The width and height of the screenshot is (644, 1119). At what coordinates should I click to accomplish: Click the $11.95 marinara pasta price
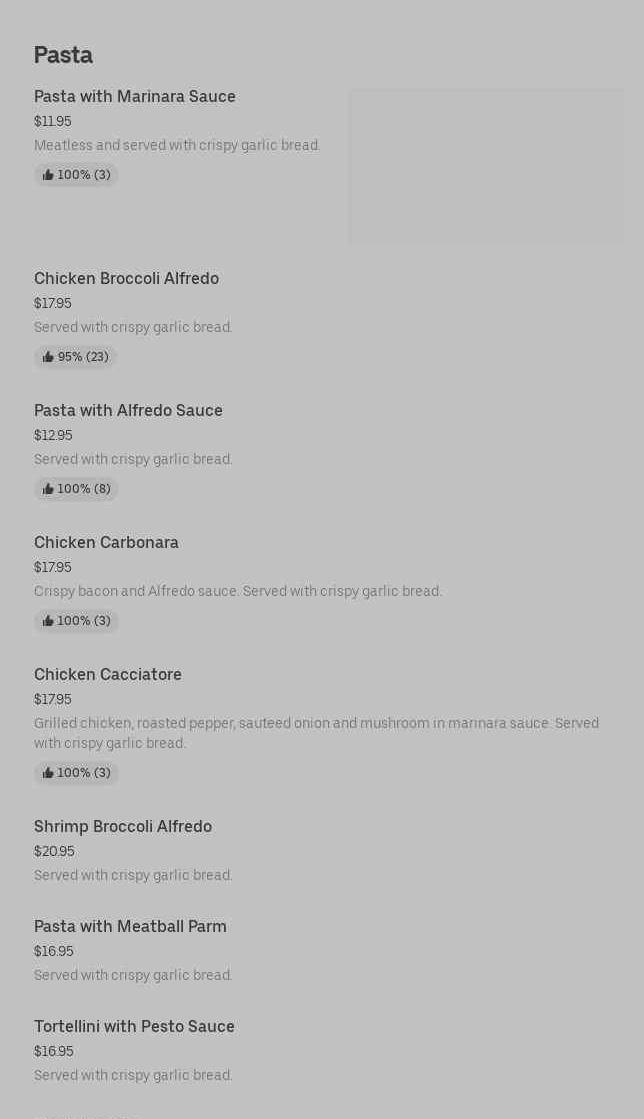[52, 121]
